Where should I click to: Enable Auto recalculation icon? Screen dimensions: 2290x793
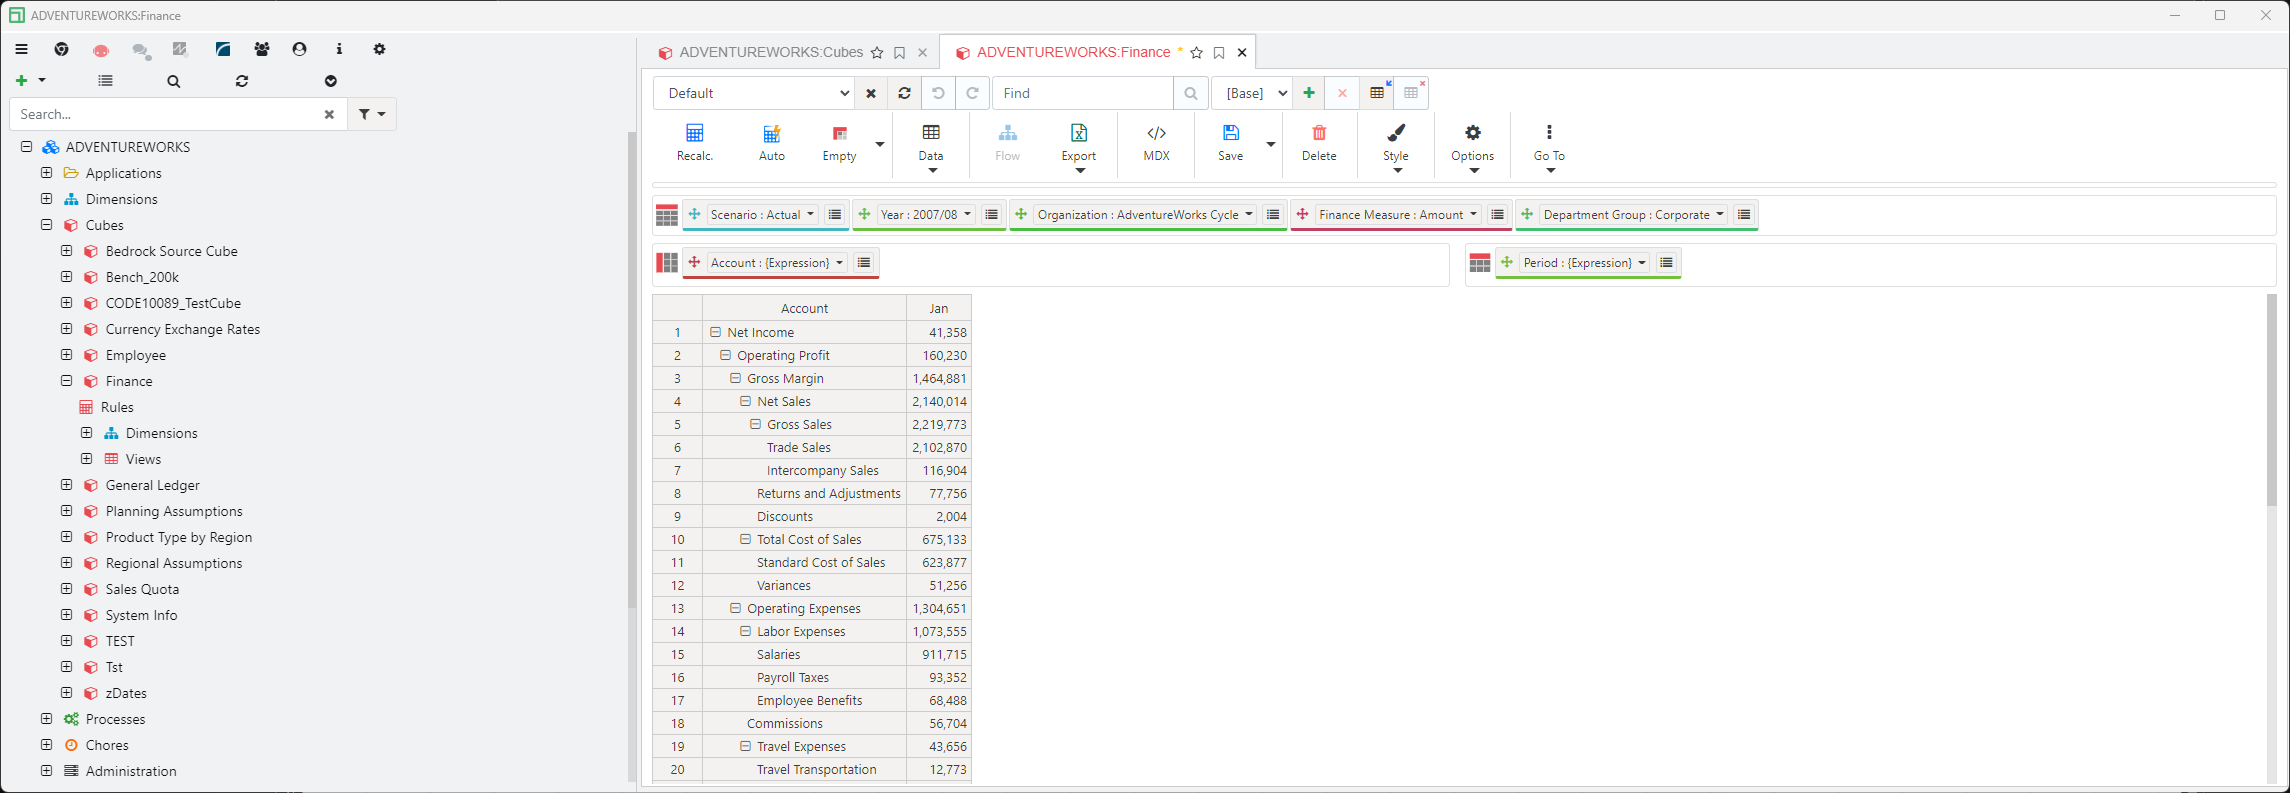tap(772, 133)
